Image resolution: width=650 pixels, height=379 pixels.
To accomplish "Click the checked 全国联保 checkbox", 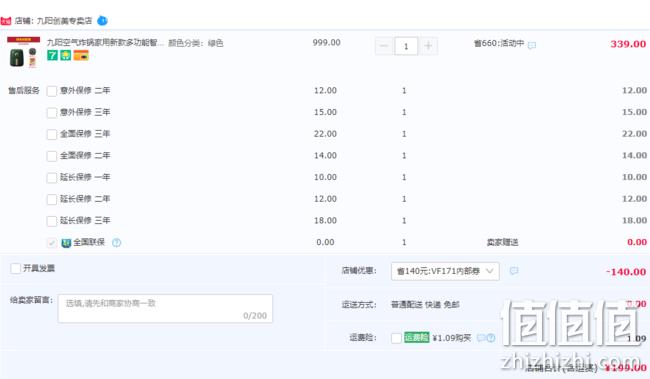I will (52, 243).
